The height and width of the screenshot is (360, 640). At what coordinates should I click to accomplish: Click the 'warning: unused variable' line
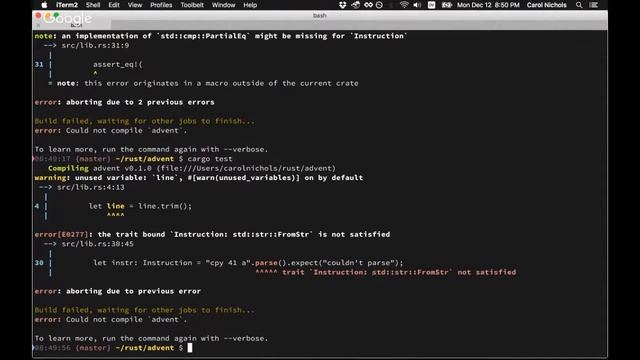198,178
